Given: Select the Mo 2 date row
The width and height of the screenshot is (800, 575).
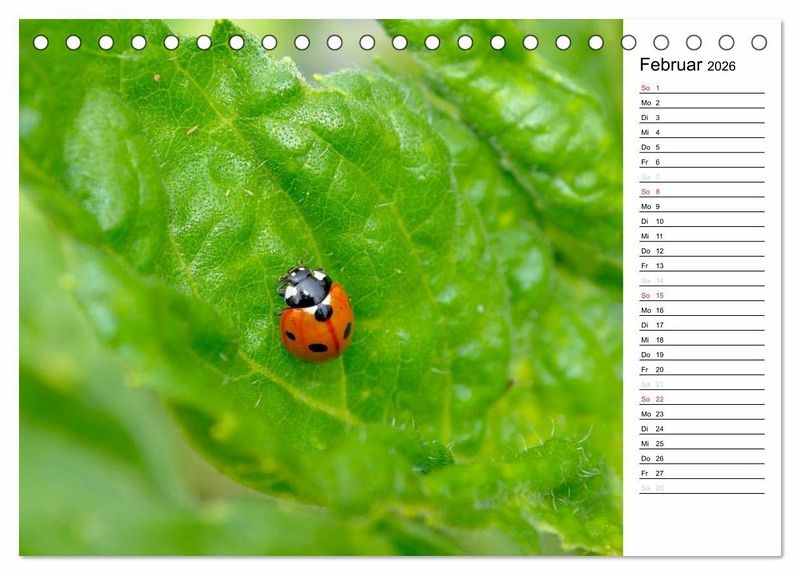Looking at the screenshot, I should click(702, 103).
